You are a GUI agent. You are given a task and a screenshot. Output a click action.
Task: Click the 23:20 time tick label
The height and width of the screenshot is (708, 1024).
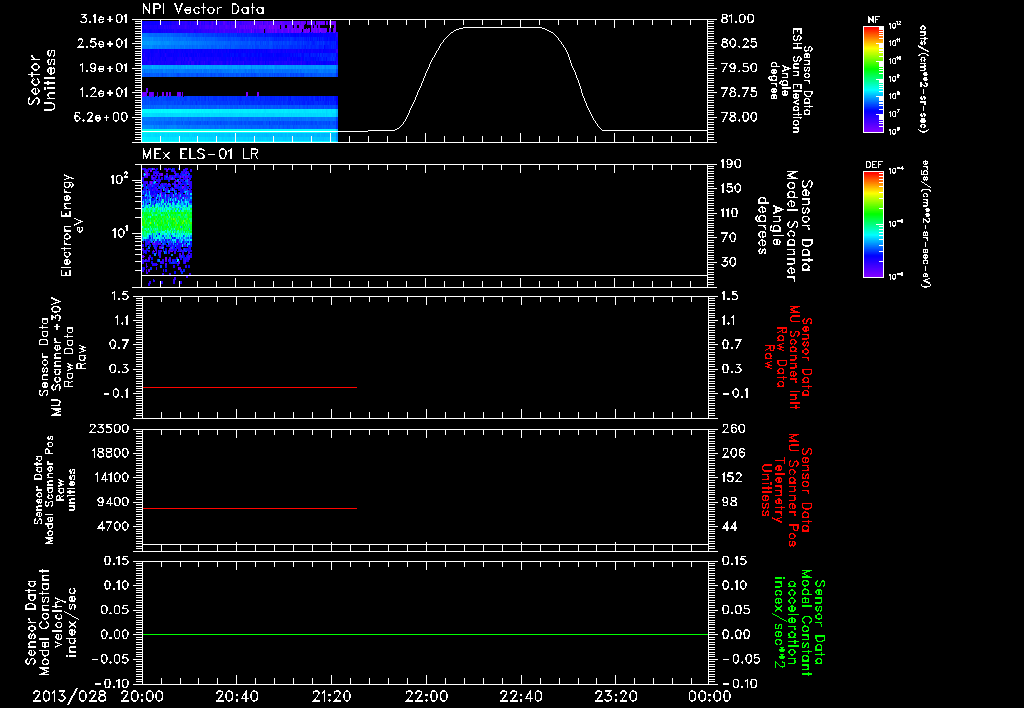(615, 696)
